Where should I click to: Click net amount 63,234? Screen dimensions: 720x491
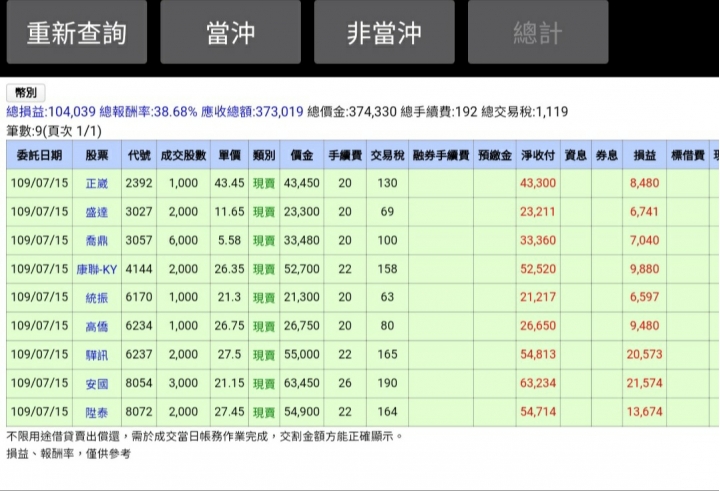click(538, 383)
